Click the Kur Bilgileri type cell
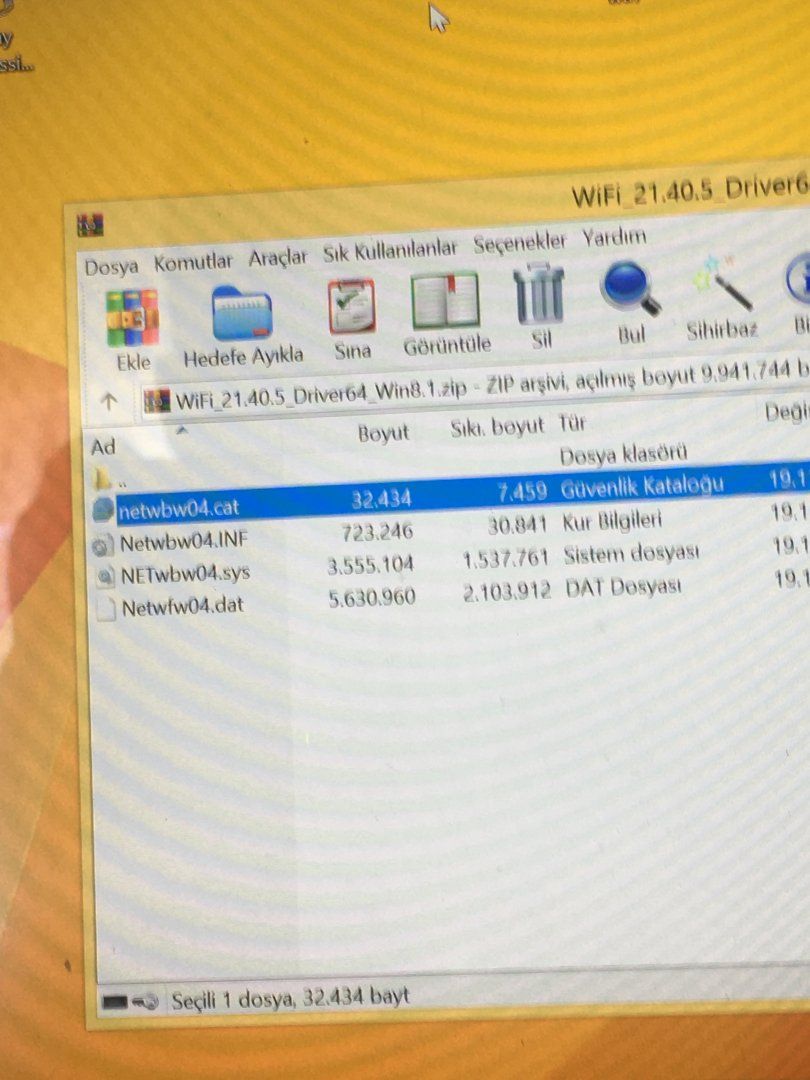 click(x=612, y=521)
